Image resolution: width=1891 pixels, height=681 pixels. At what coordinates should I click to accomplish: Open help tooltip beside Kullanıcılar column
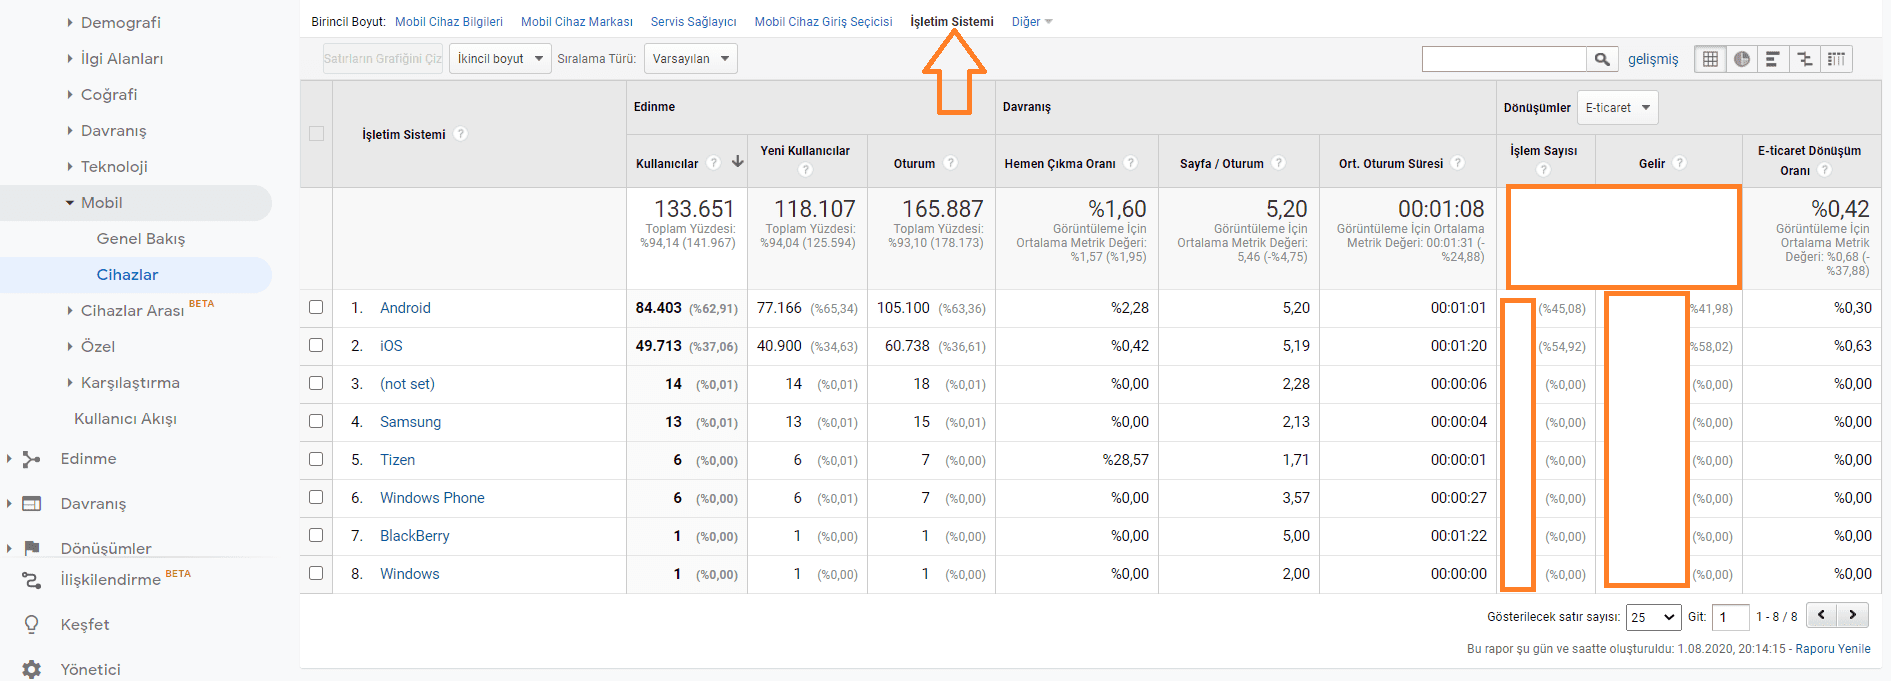click(x=713, y=163)
